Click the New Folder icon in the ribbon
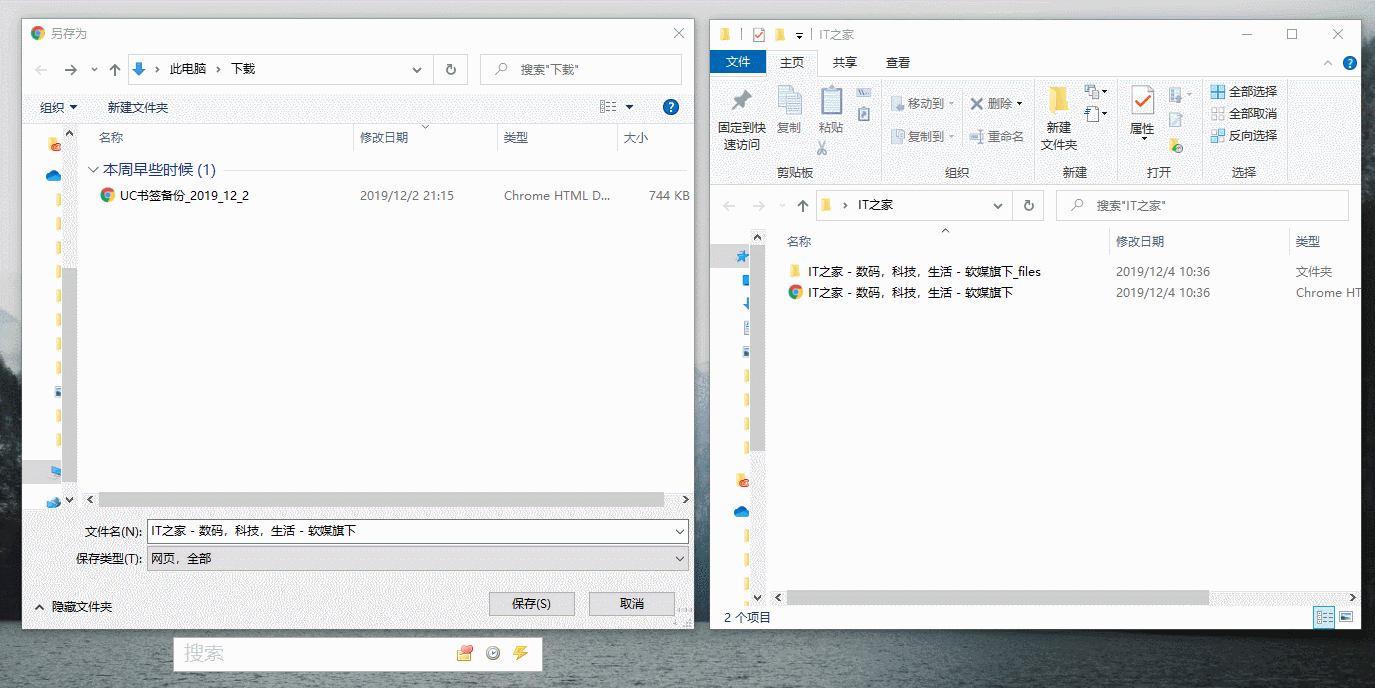This screenshot has height=688, width=1375. 1058,102
